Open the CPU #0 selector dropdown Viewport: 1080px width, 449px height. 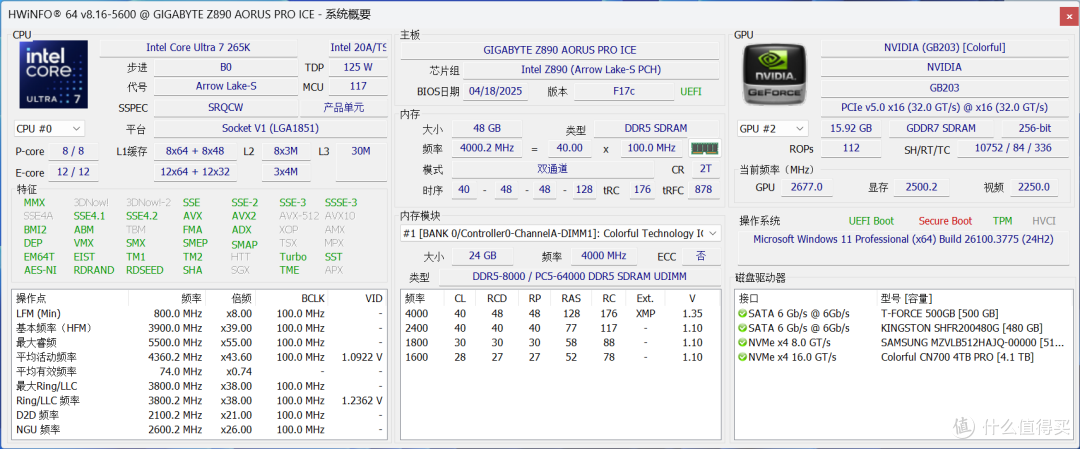(x=49, y=129)
